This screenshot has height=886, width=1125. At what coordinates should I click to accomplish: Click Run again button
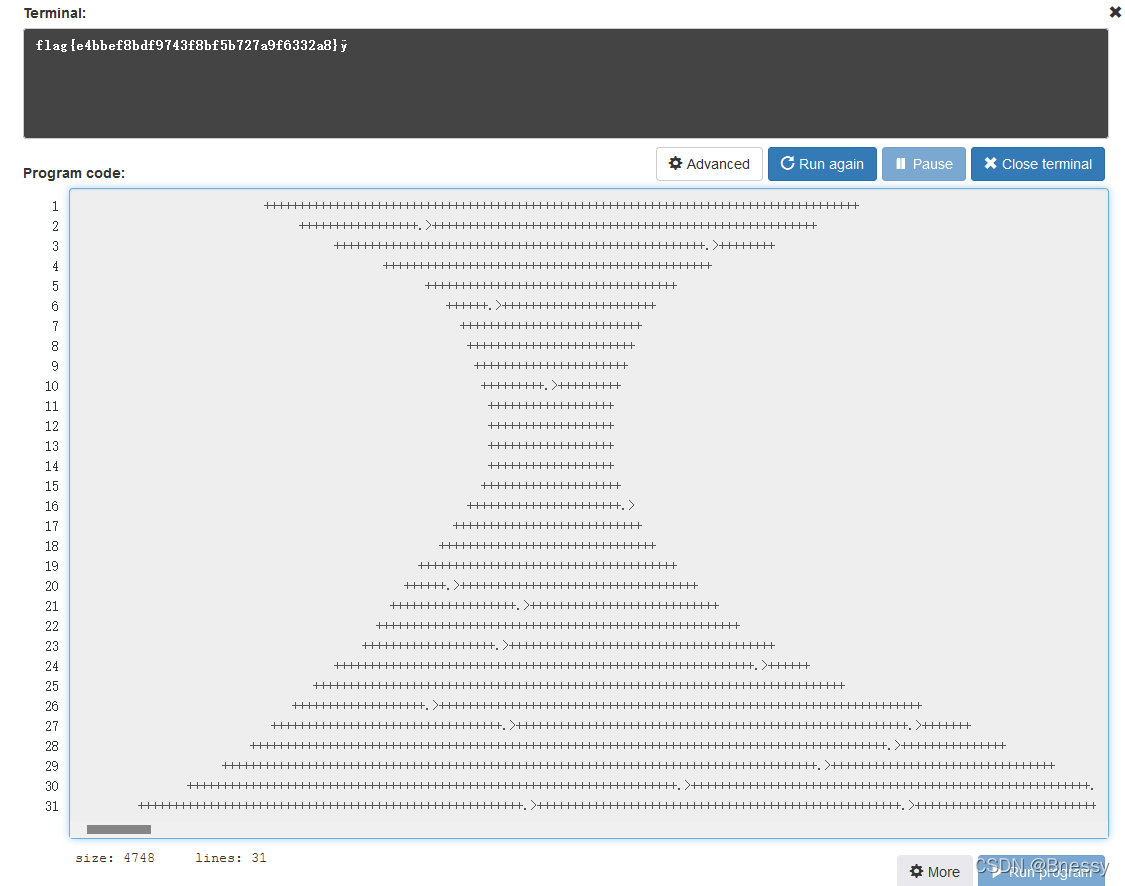click(822, 164)
